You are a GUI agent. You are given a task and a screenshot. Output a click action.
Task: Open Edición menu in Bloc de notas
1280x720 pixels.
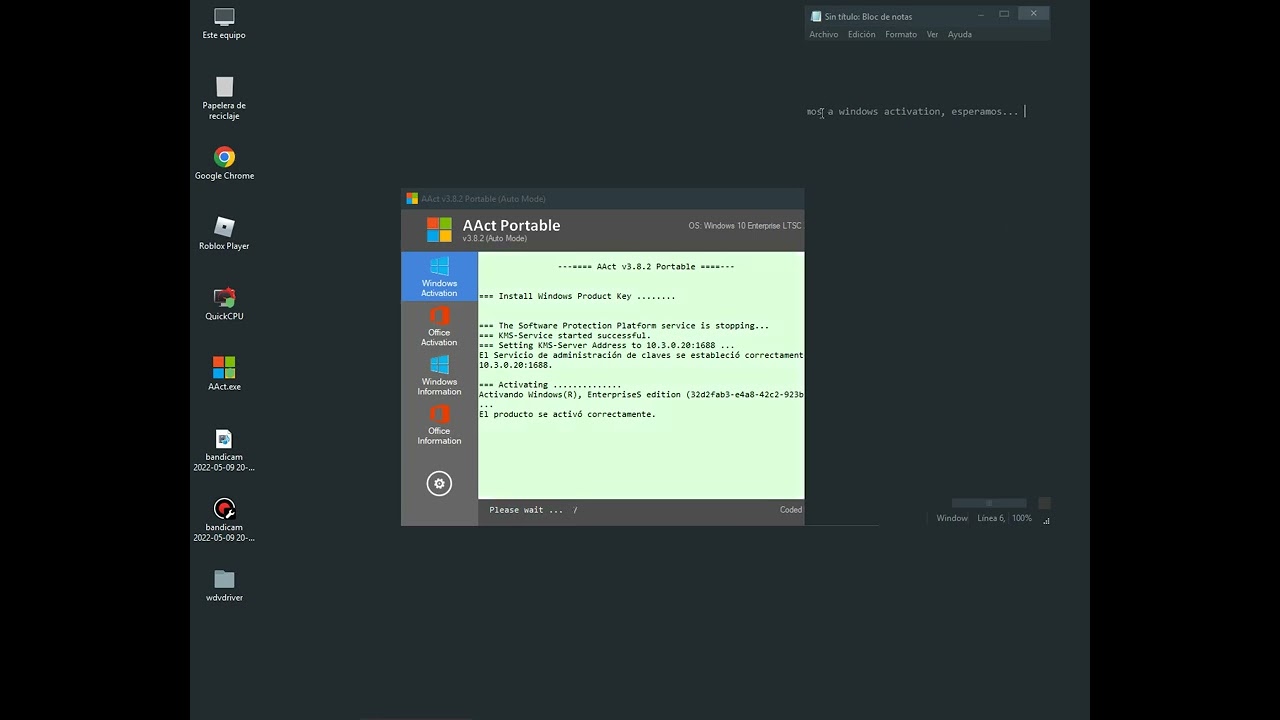coord(861,34)
